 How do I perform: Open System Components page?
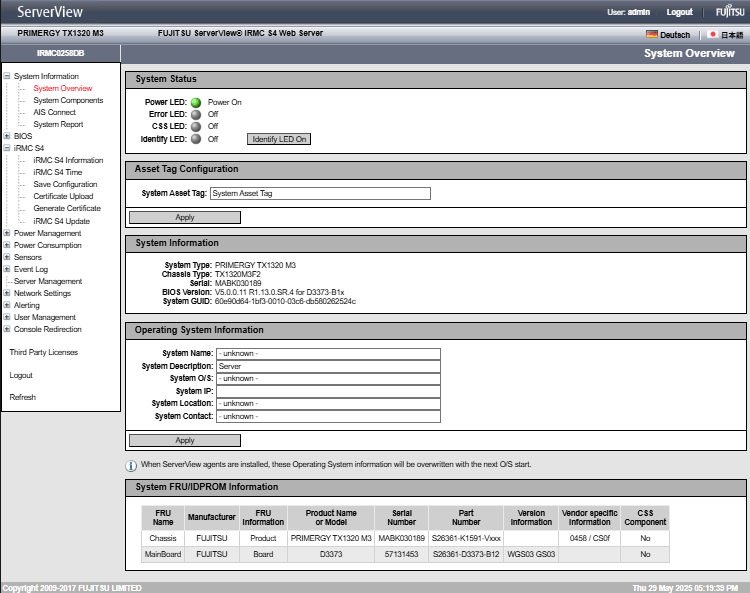[68, 100]
